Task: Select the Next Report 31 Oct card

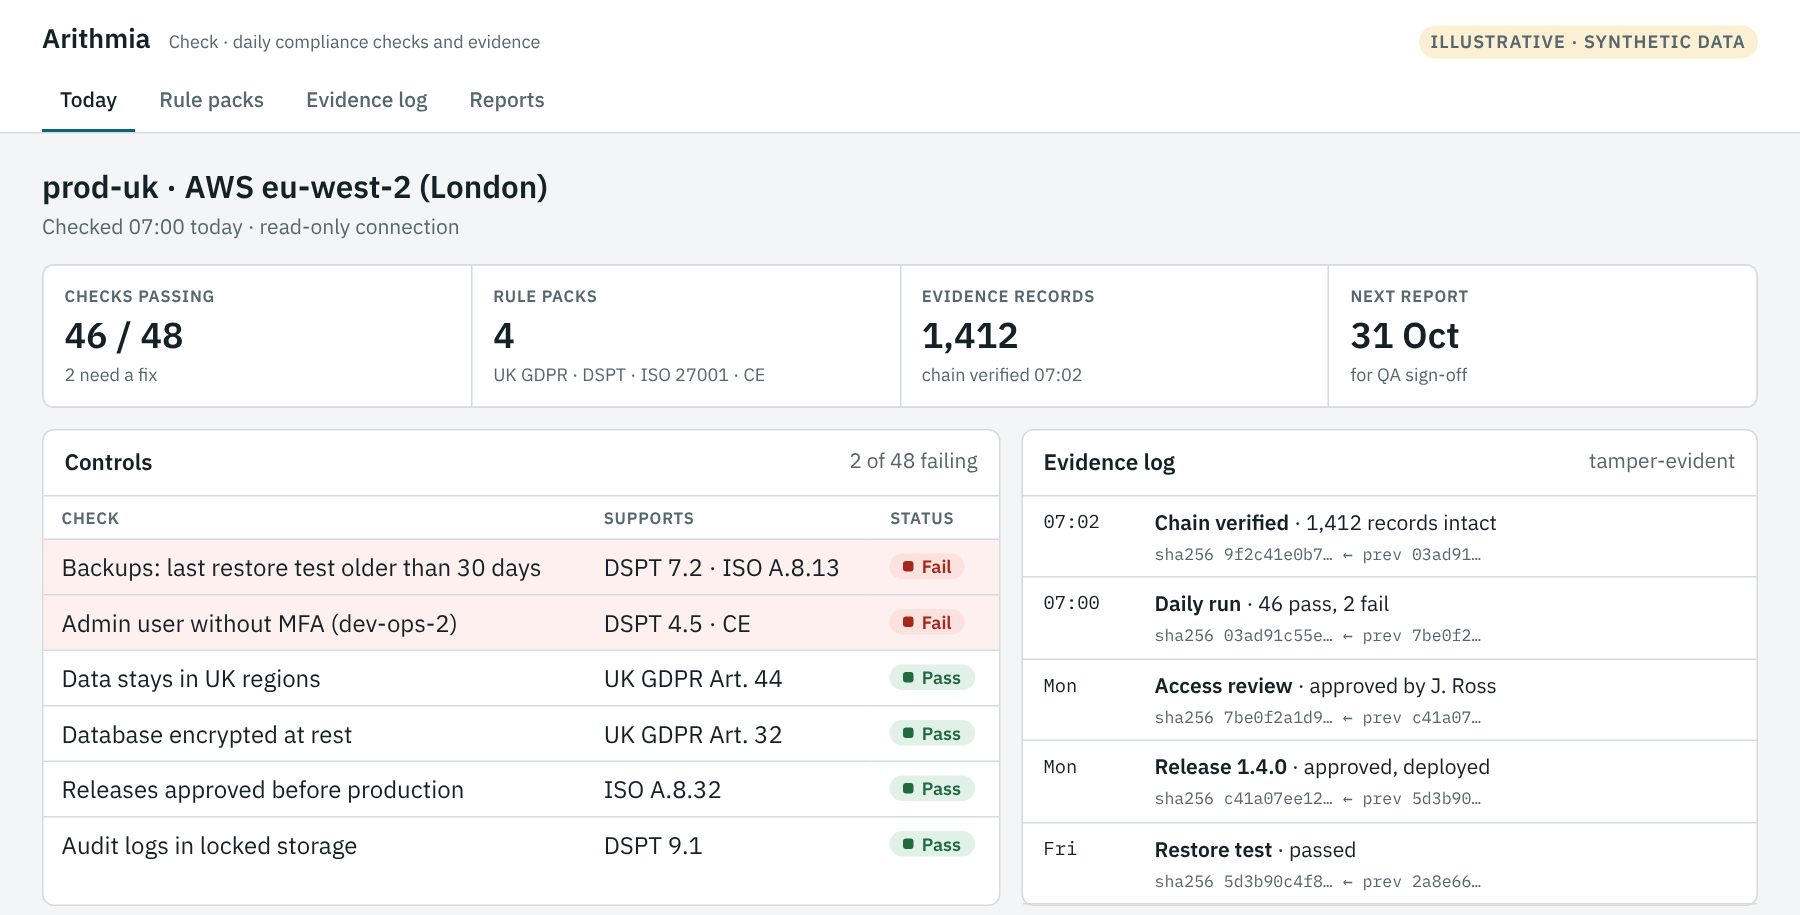Action: click(1542, 336)
